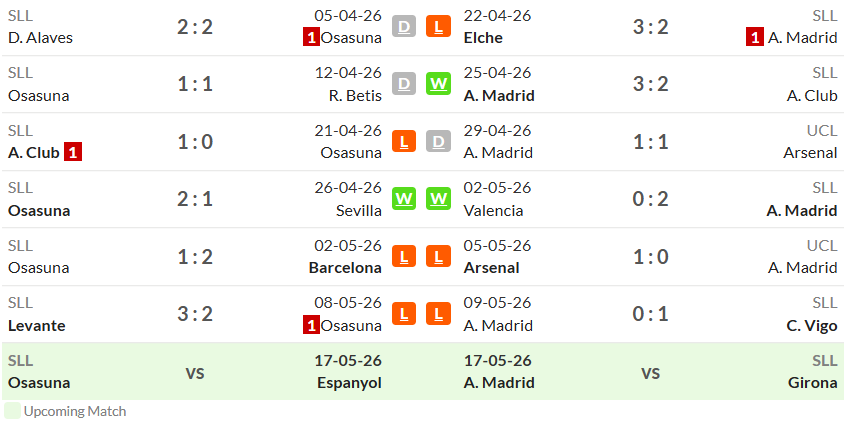Click the orange L badge for A. Club match
The image size is (848, 430).
pyautogui.click(x=404, y=141)
